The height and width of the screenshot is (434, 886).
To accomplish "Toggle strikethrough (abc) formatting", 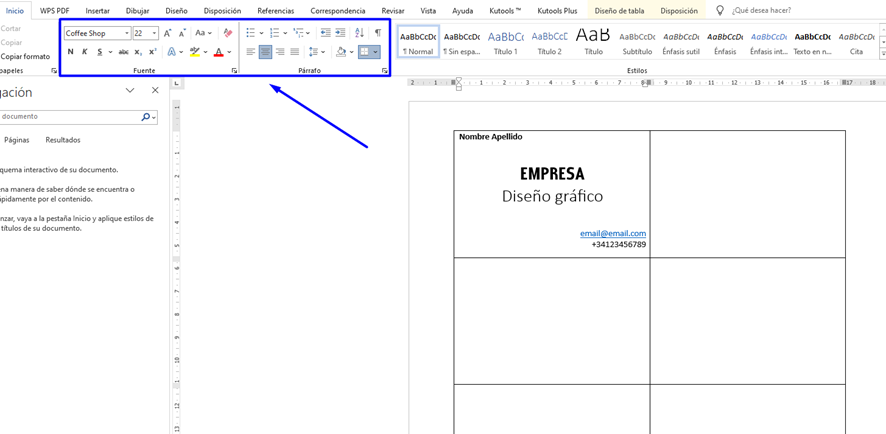I will pyautogui.click(x=123, y=52).
